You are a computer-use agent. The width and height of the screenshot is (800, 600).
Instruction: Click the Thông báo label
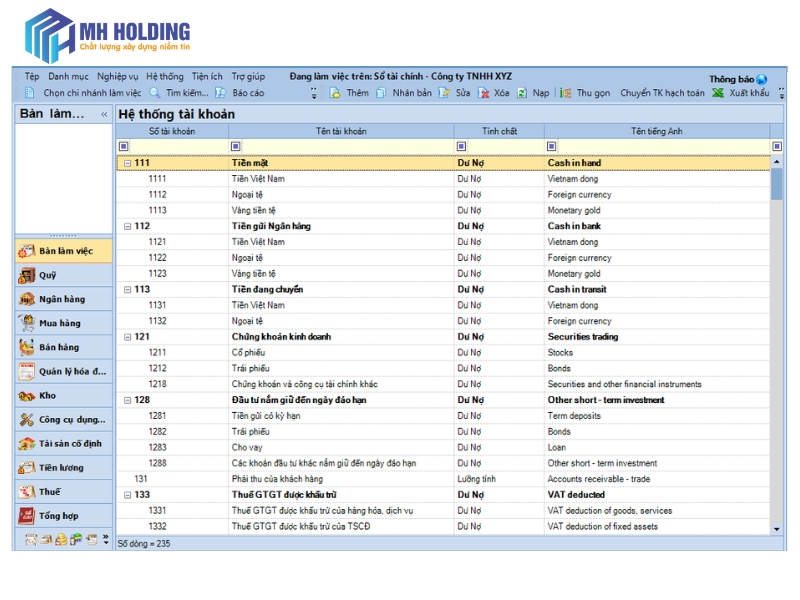point(732,80)
